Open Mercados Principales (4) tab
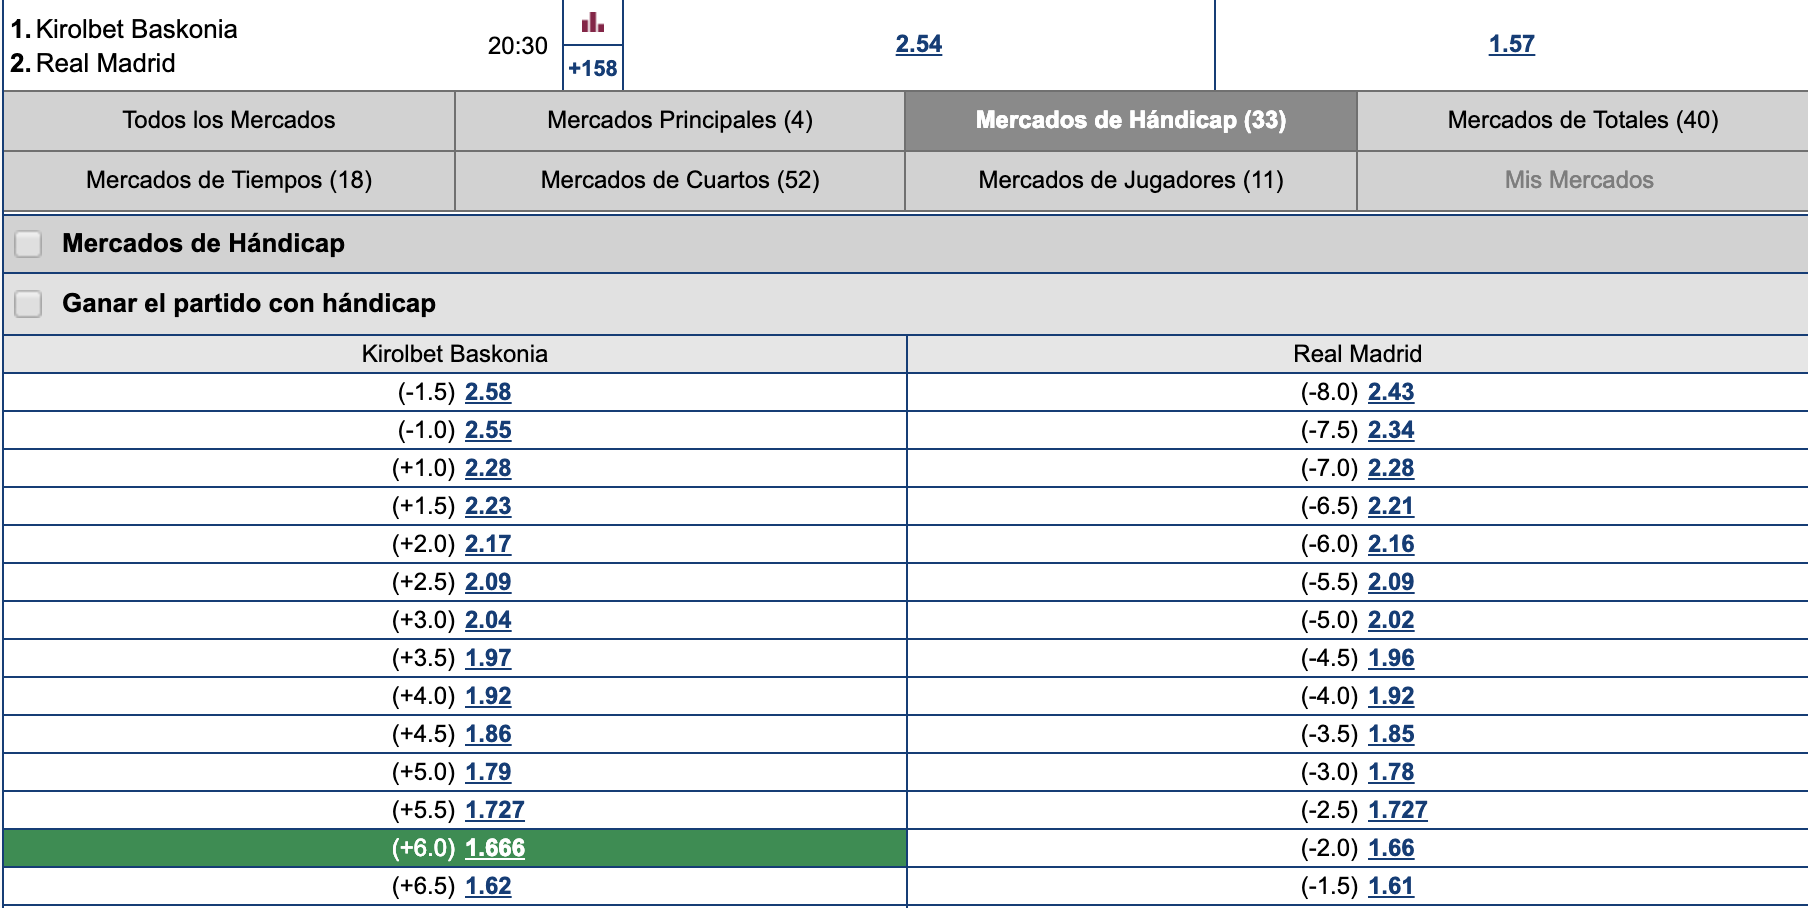 point(680,120)
